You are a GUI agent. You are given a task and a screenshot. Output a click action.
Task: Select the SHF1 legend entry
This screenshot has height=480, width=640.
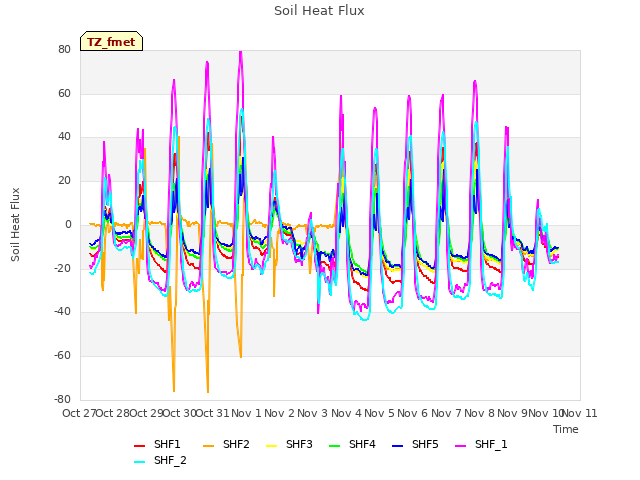pos(157,444)
